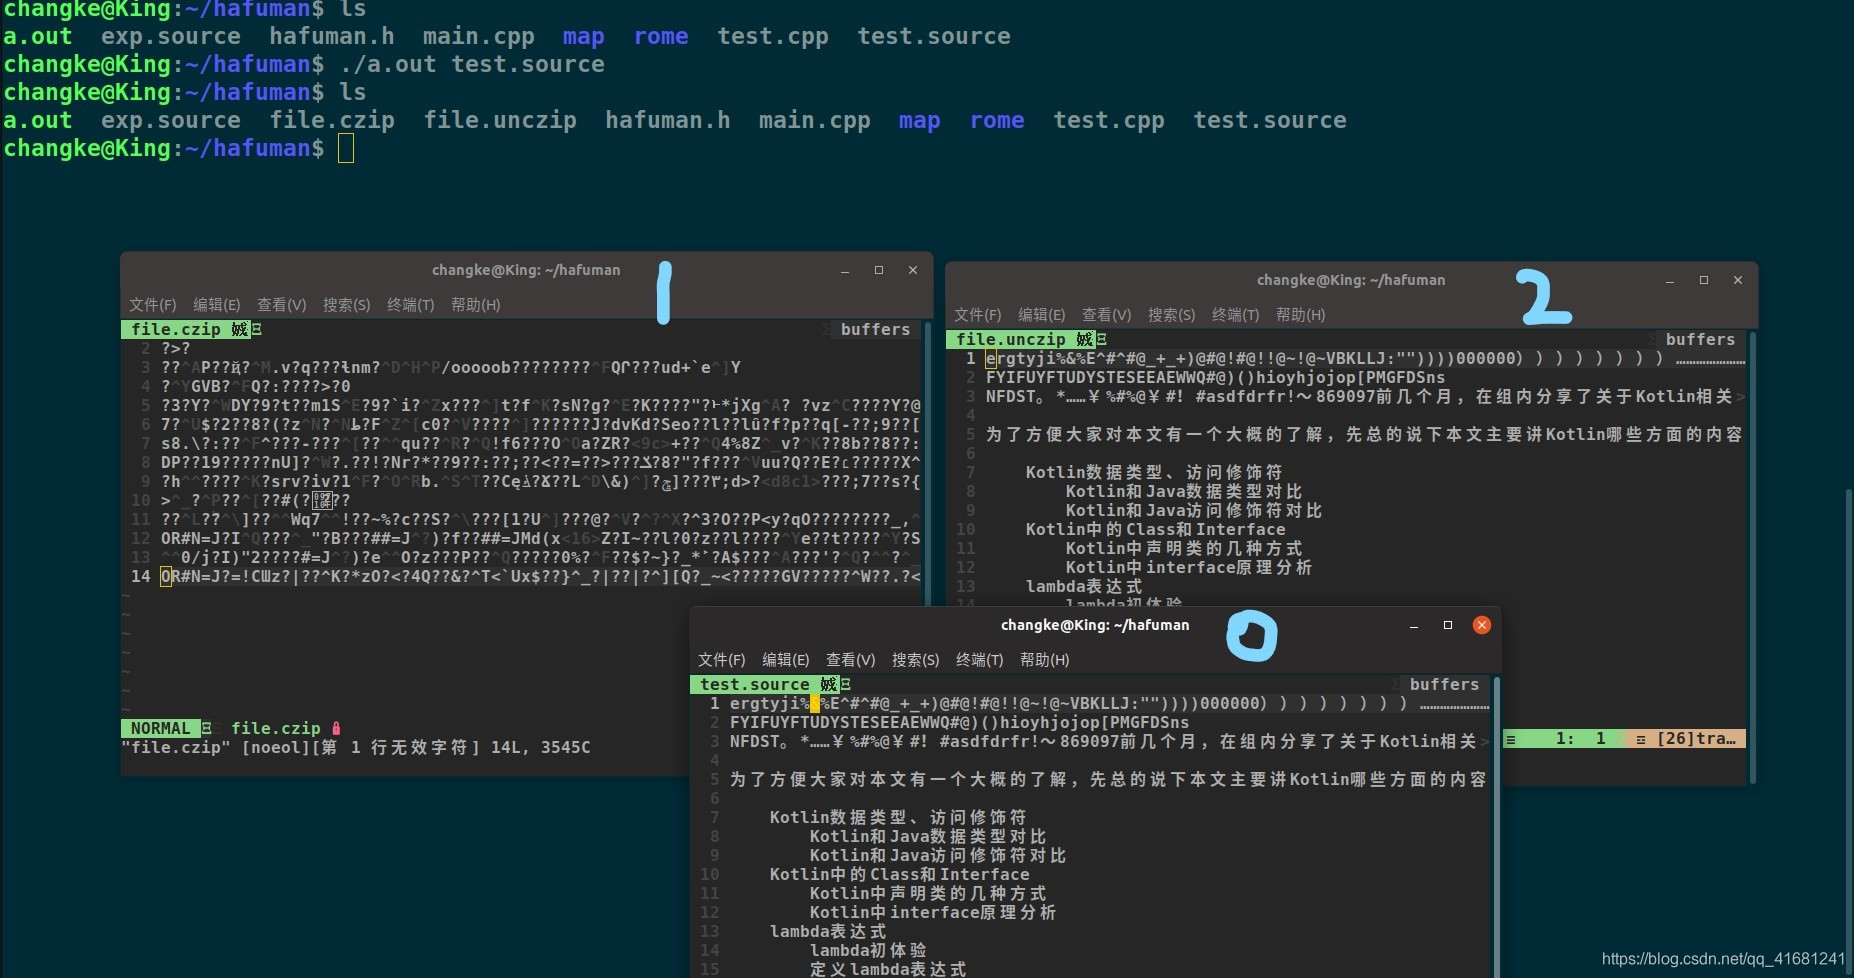The height and width of the screenshot is (978, 1854).
Task: Maximize the file.czip terminal window
Action: click(x=878, y=270)
